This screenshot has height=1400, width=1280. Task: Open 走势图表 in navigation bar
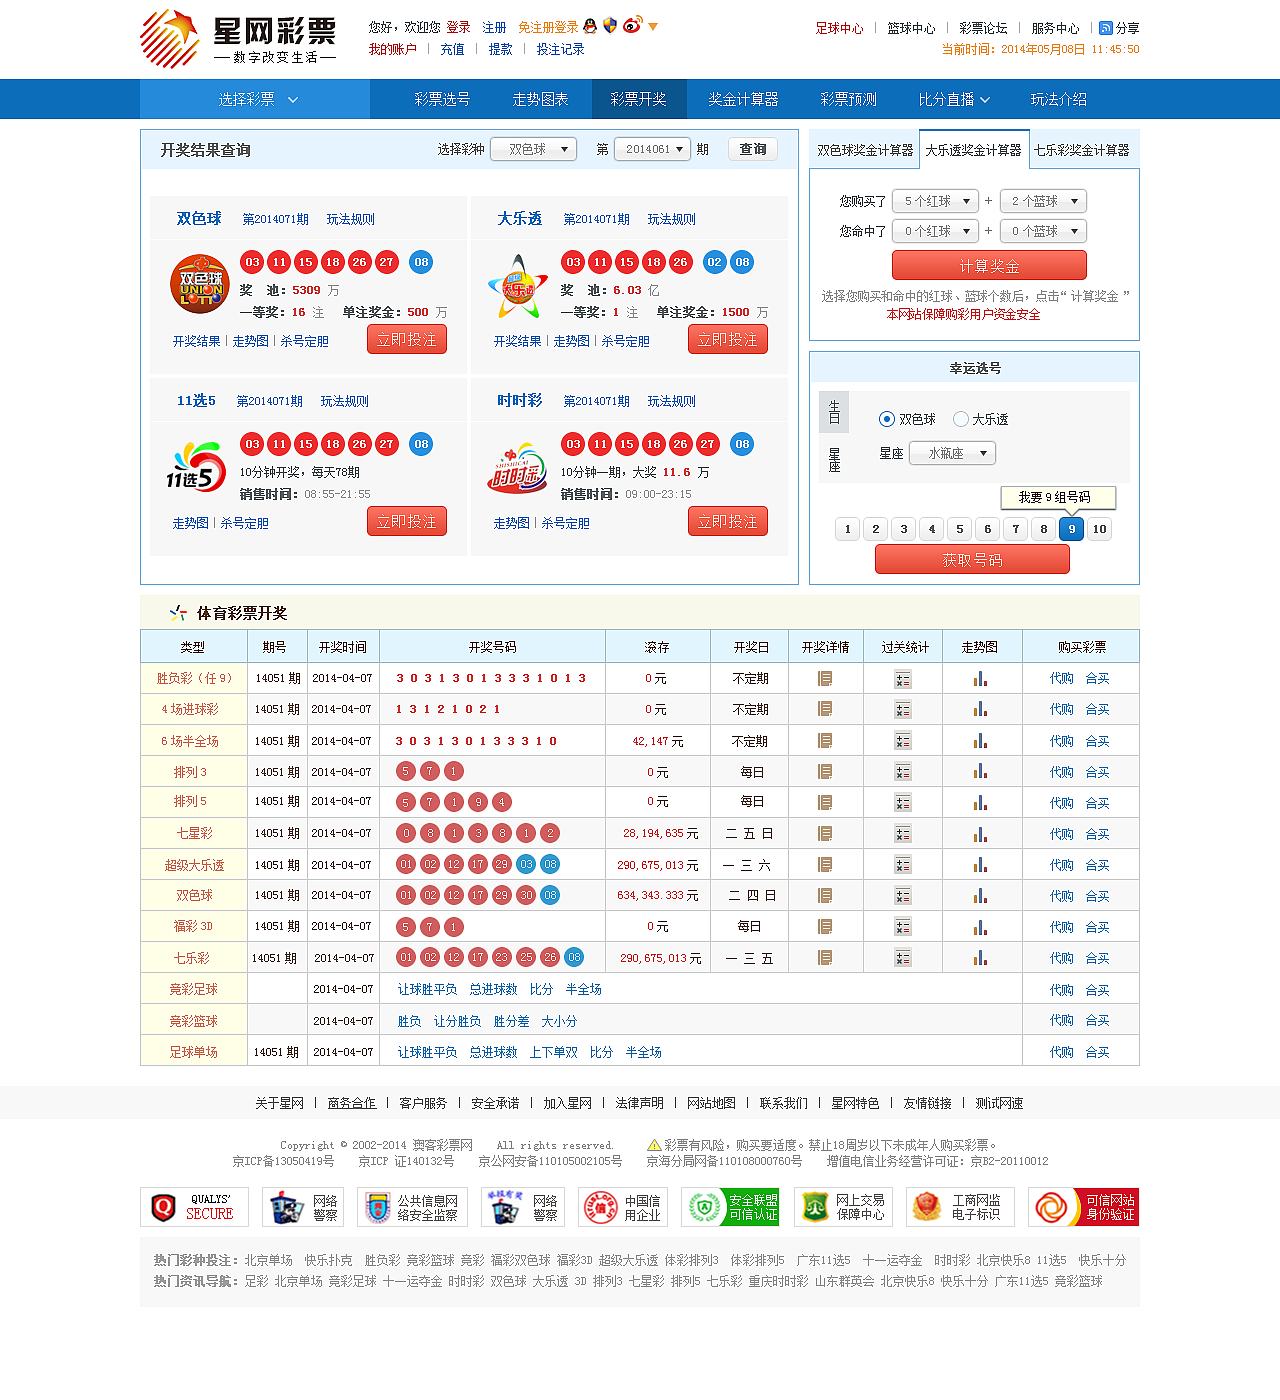coord(540,99)
